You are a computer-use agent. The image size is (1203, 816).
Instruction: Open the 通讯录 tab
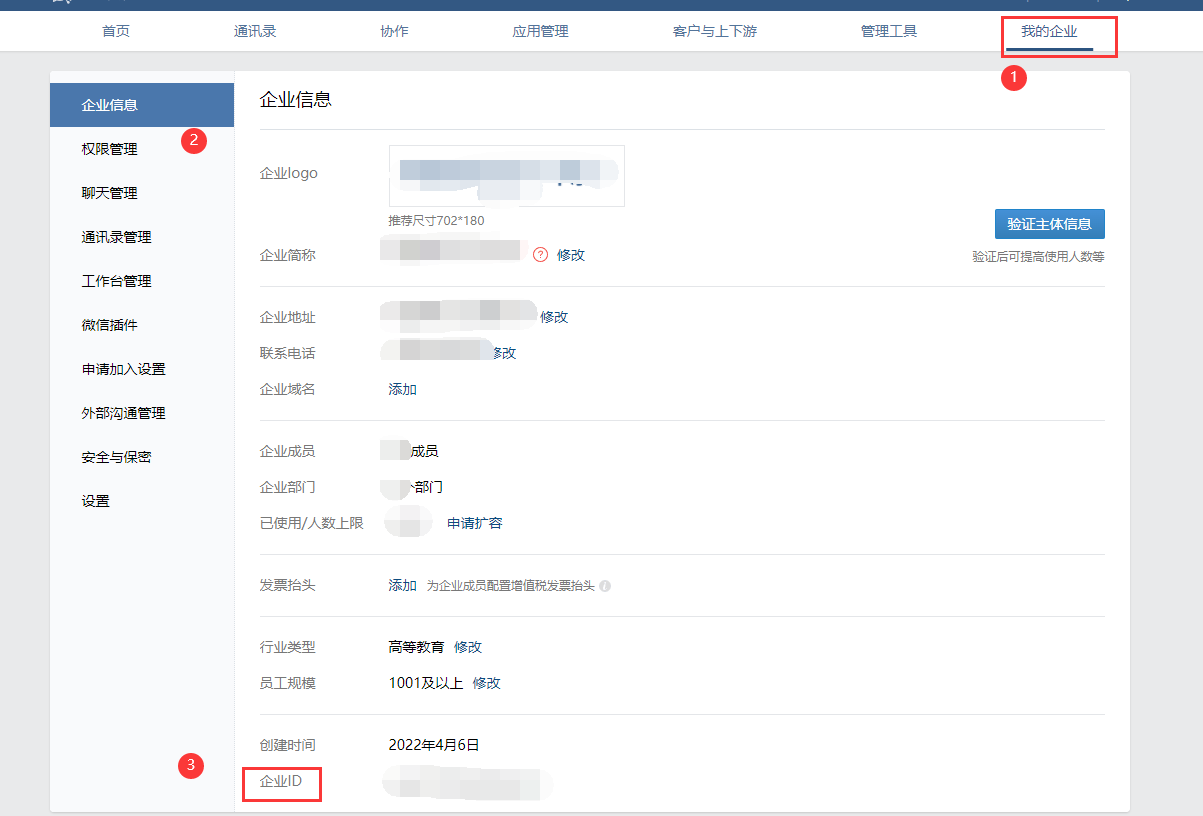[255, 31]
